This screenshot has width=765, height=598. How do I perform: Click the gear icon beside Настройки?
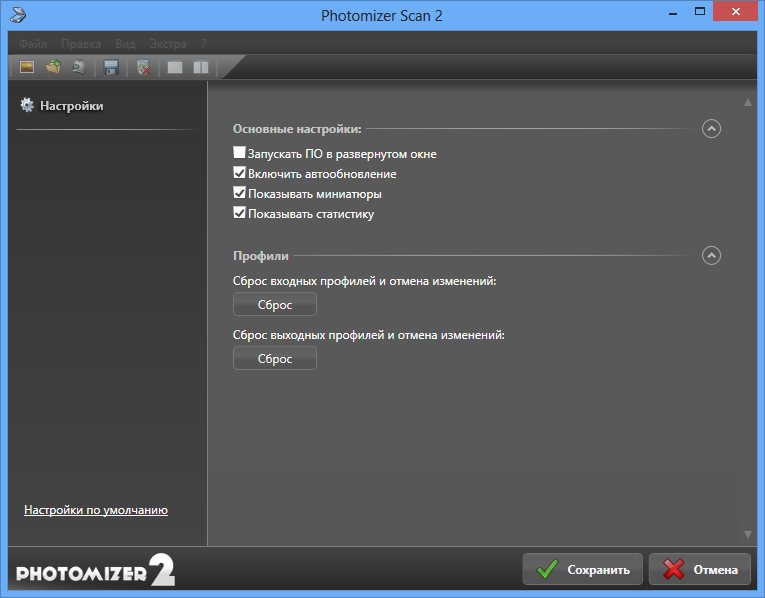27,105
